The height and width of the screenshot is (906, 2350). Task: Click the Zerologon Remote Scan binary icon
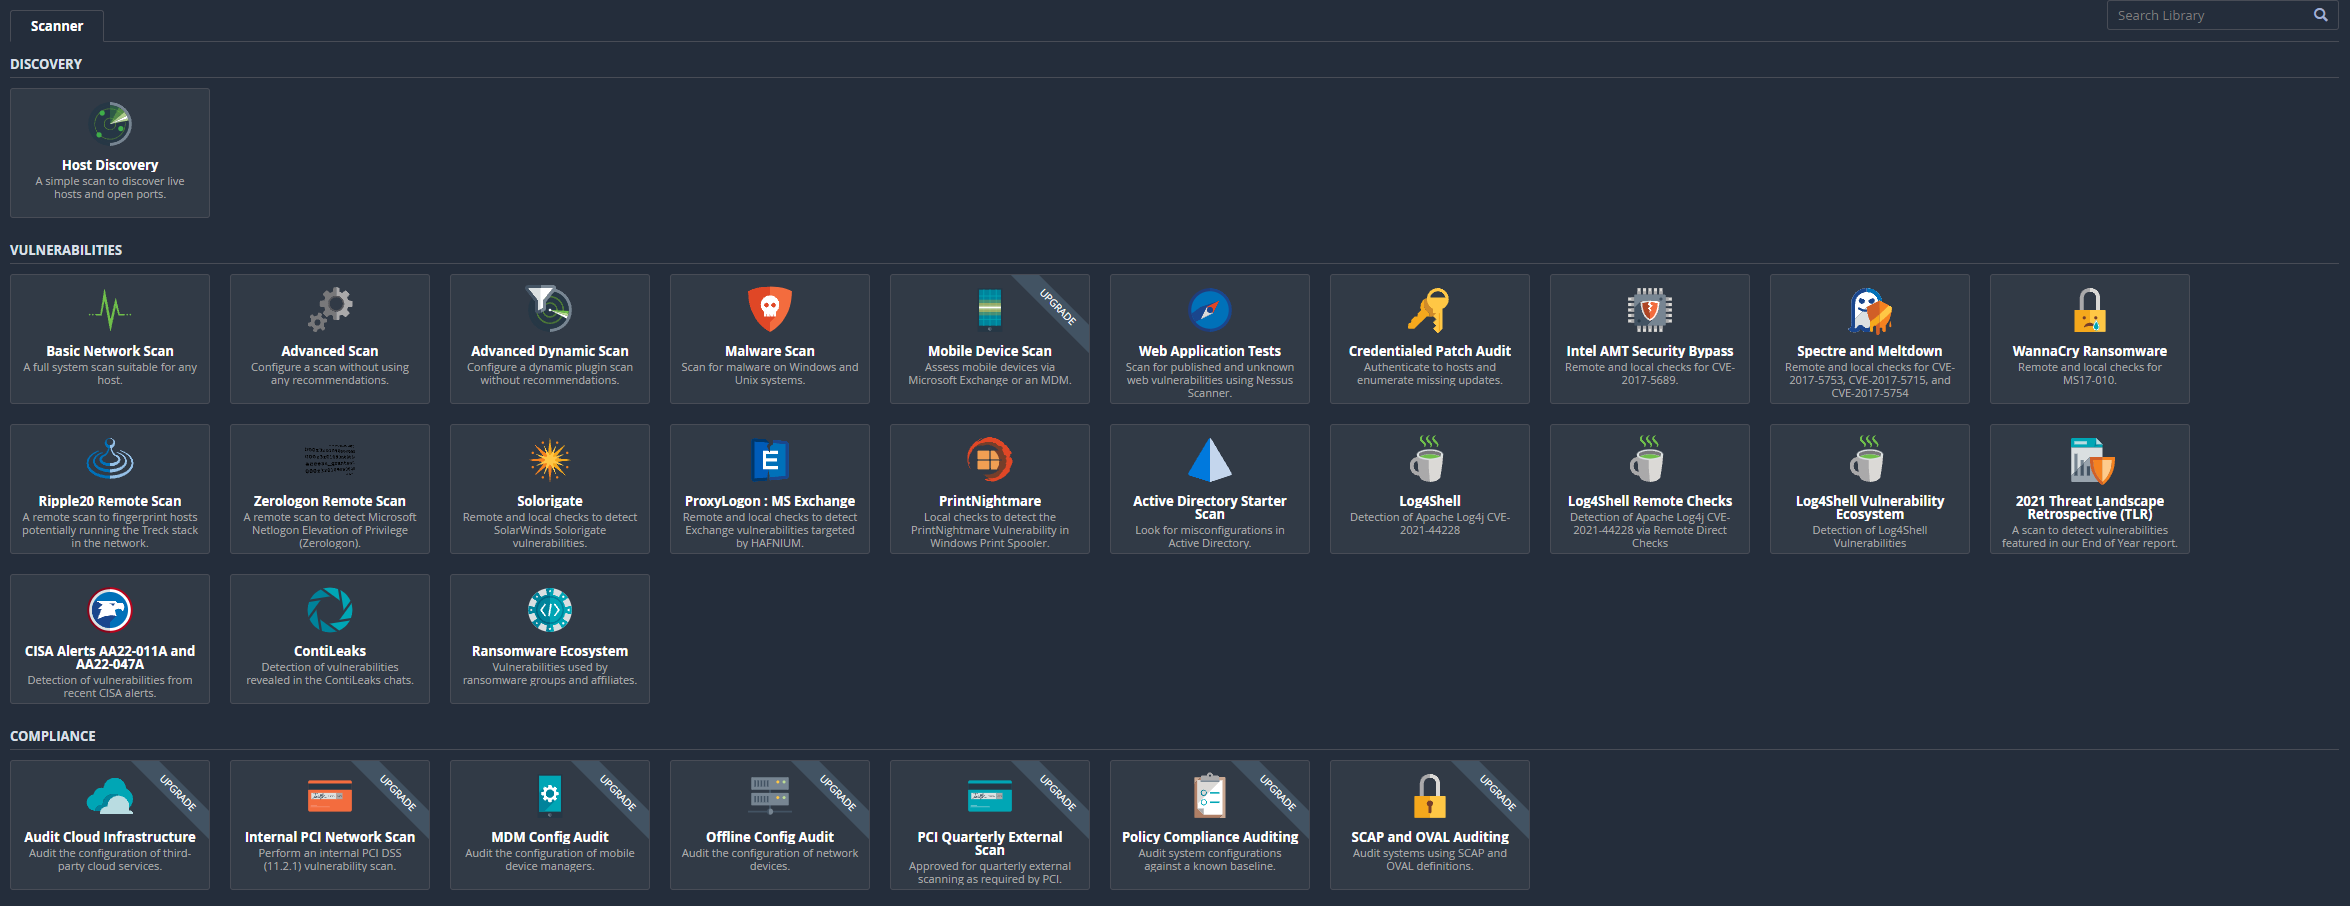point(330,460)
